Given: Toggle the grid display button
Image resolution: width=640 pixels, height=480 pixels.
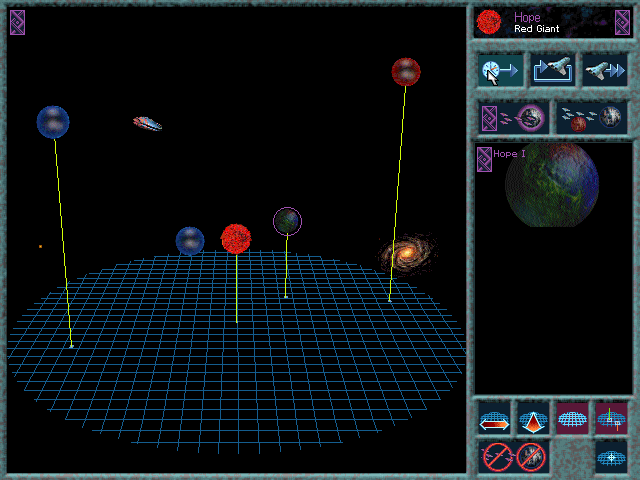Looking at the screenshot, I should pos(572,418).
